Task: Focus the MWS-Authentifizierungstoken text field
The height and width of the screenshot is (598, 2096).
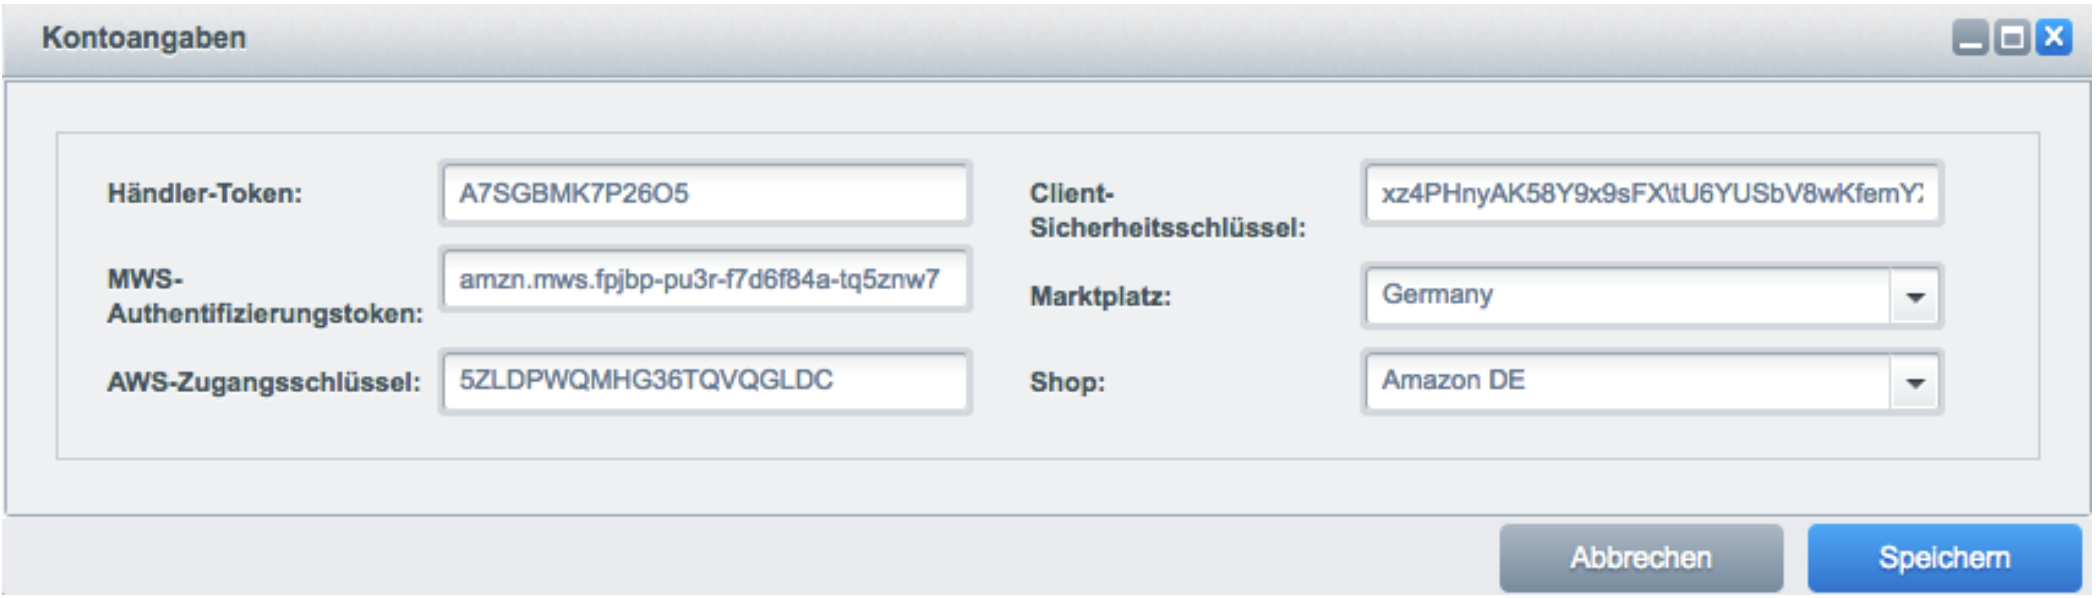Action: pyautogui.click(x=705, y=279)
